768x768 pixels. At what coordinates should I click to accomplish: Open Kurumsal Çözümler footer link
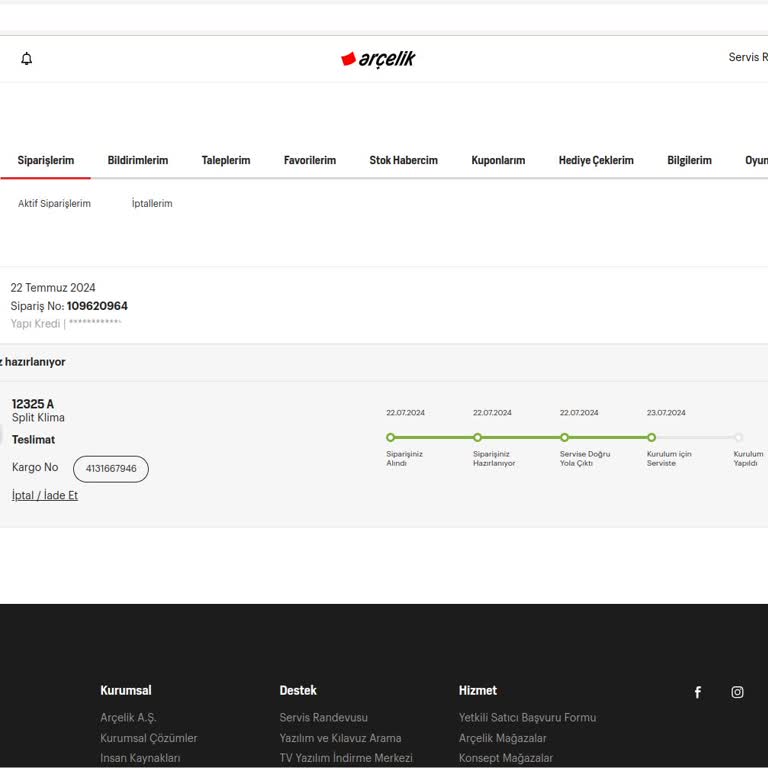[x=148, y=738]
